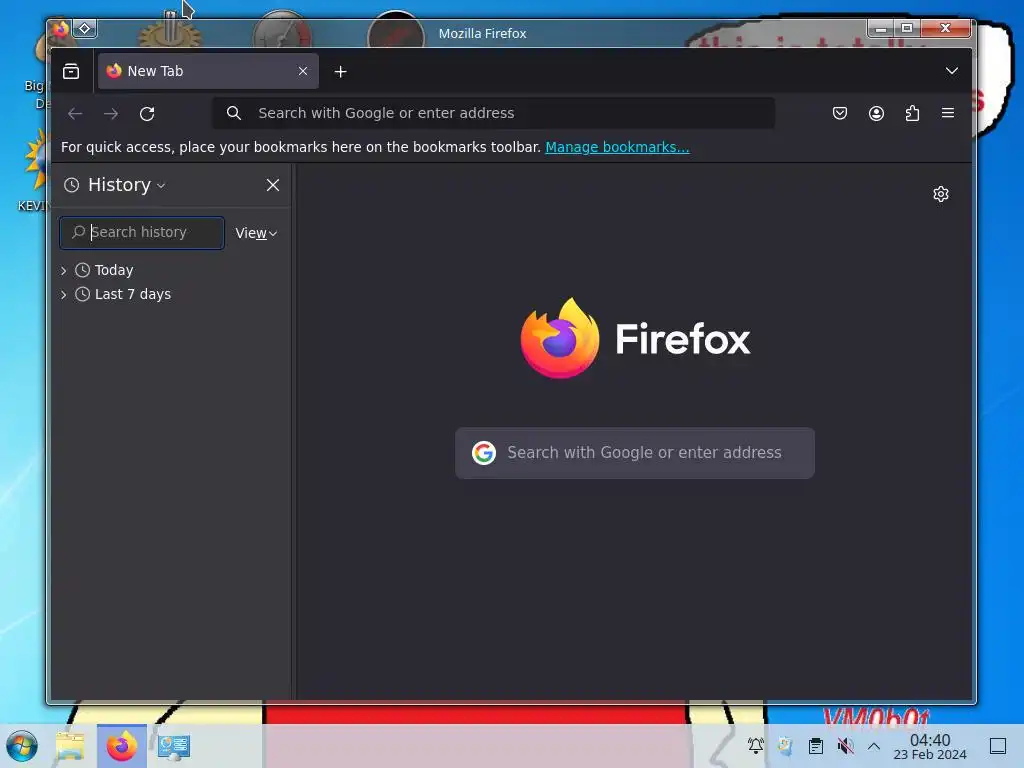Go back one page

[75, 114]
